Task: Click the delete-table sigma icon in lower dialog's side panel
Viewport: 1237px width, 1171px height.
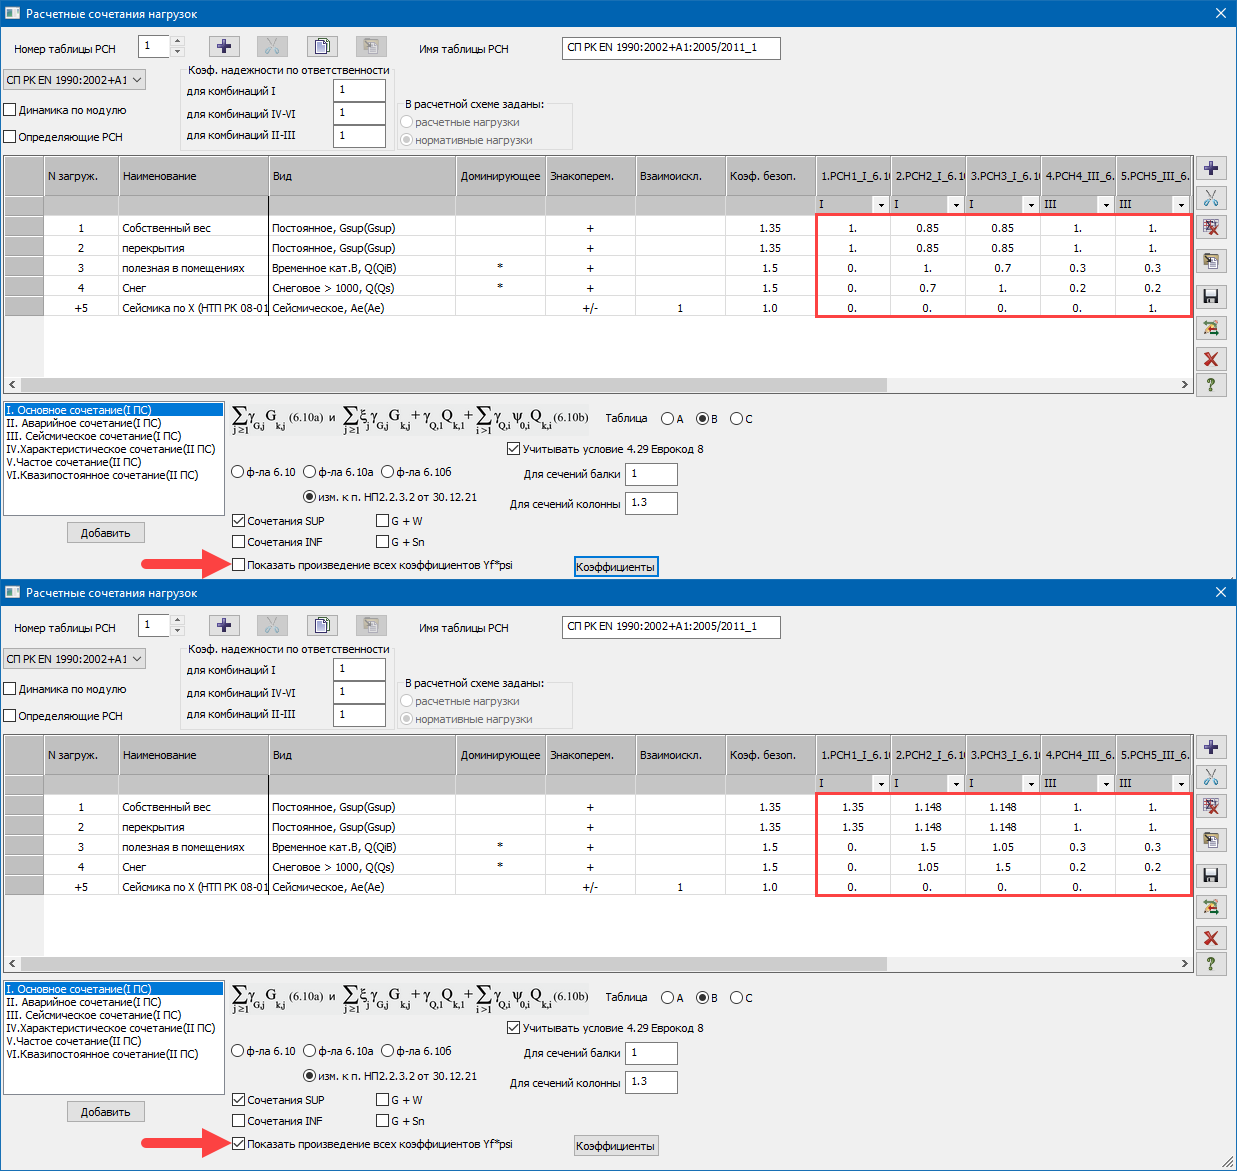Action: pos(1211,807)
